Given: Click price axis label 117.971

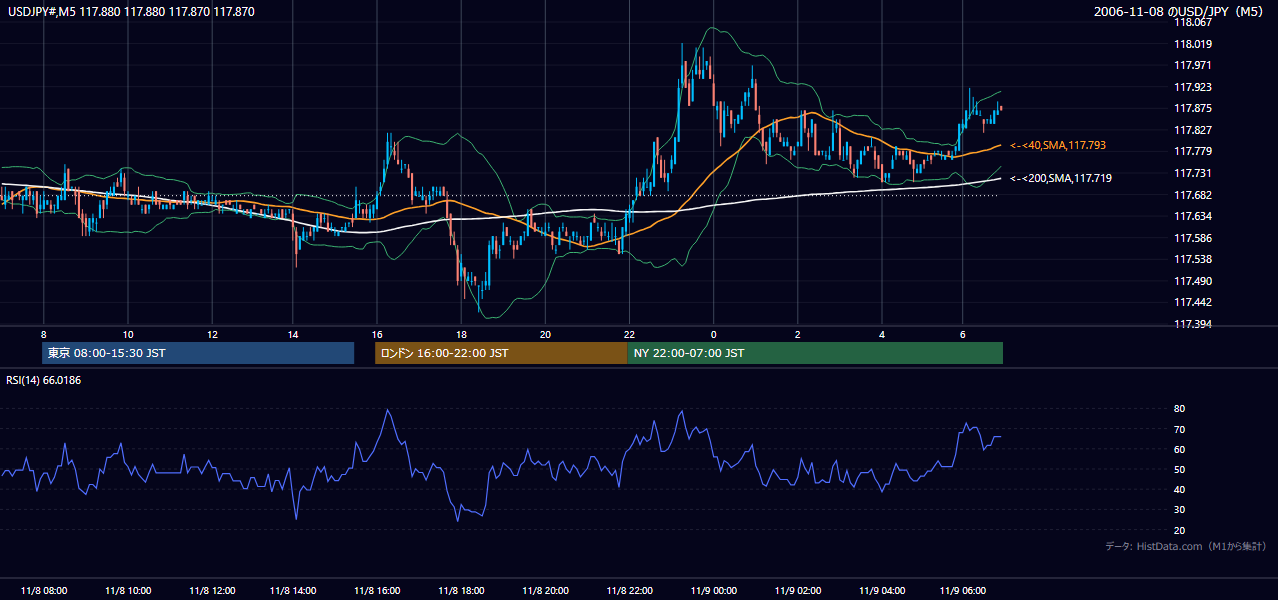Looking at the screenshot, I should pos(1192,65).
